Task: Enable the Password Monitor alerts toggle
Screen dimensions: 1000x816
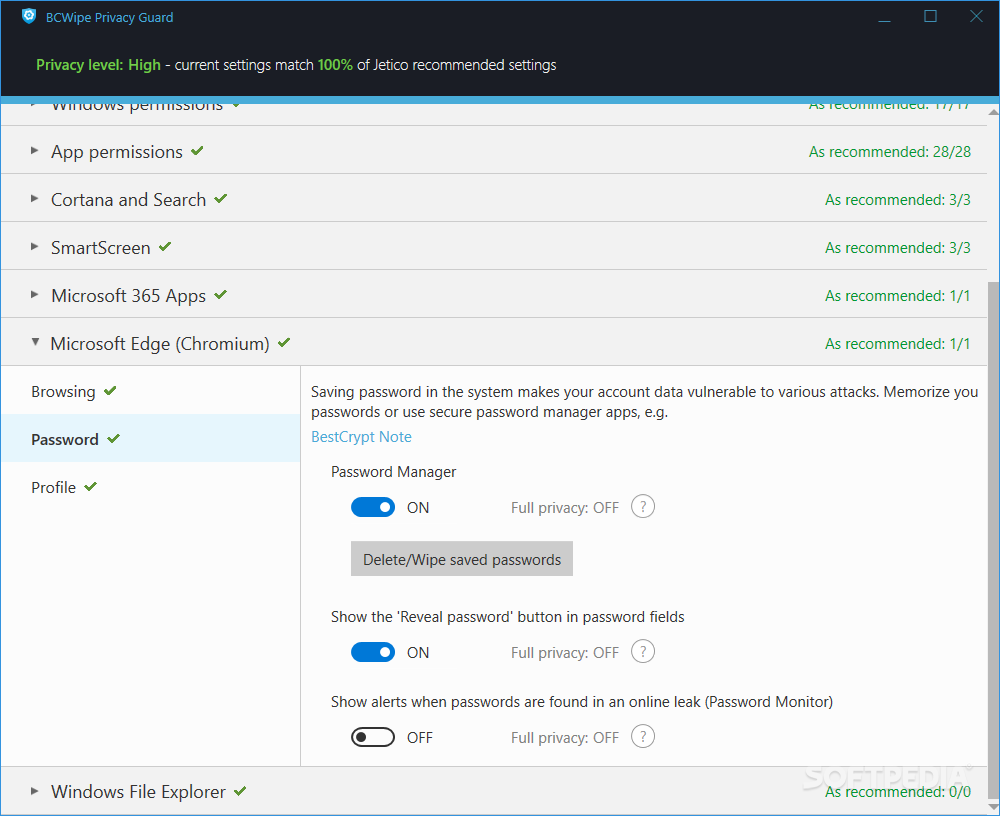Action: [373, 737]
